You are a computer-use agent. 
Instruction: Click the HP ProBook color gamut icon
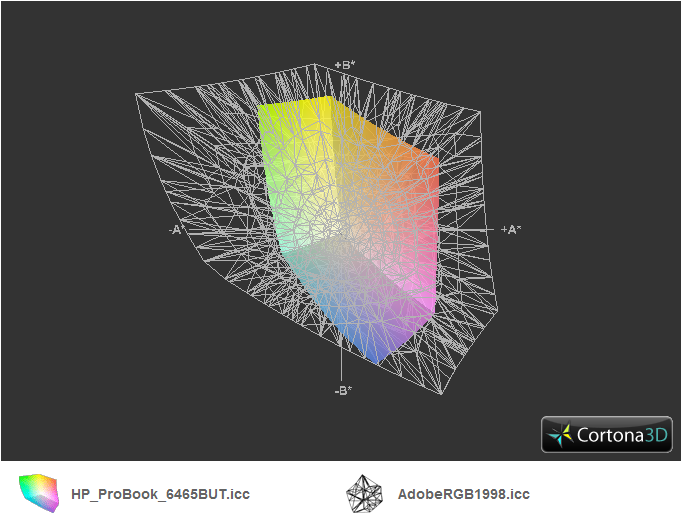pos(39,493)
